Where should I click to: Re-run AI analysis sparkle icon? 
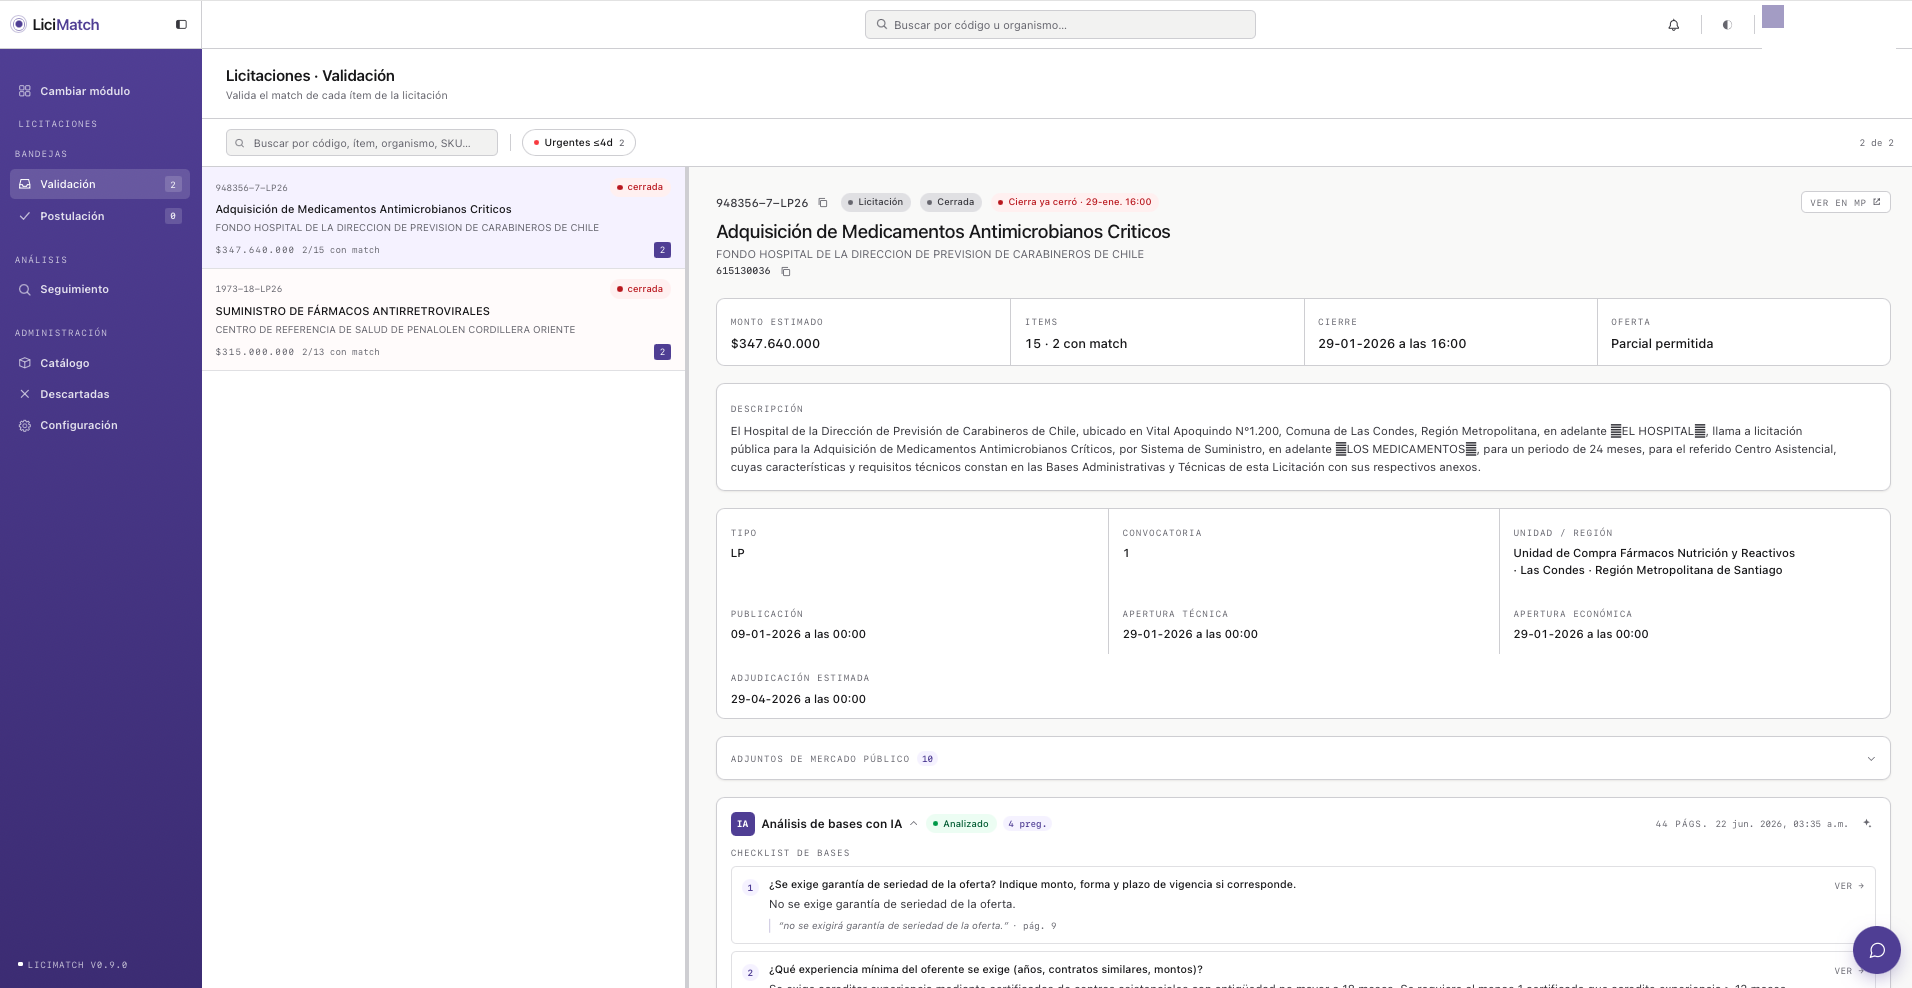(x=1867, y=824)
